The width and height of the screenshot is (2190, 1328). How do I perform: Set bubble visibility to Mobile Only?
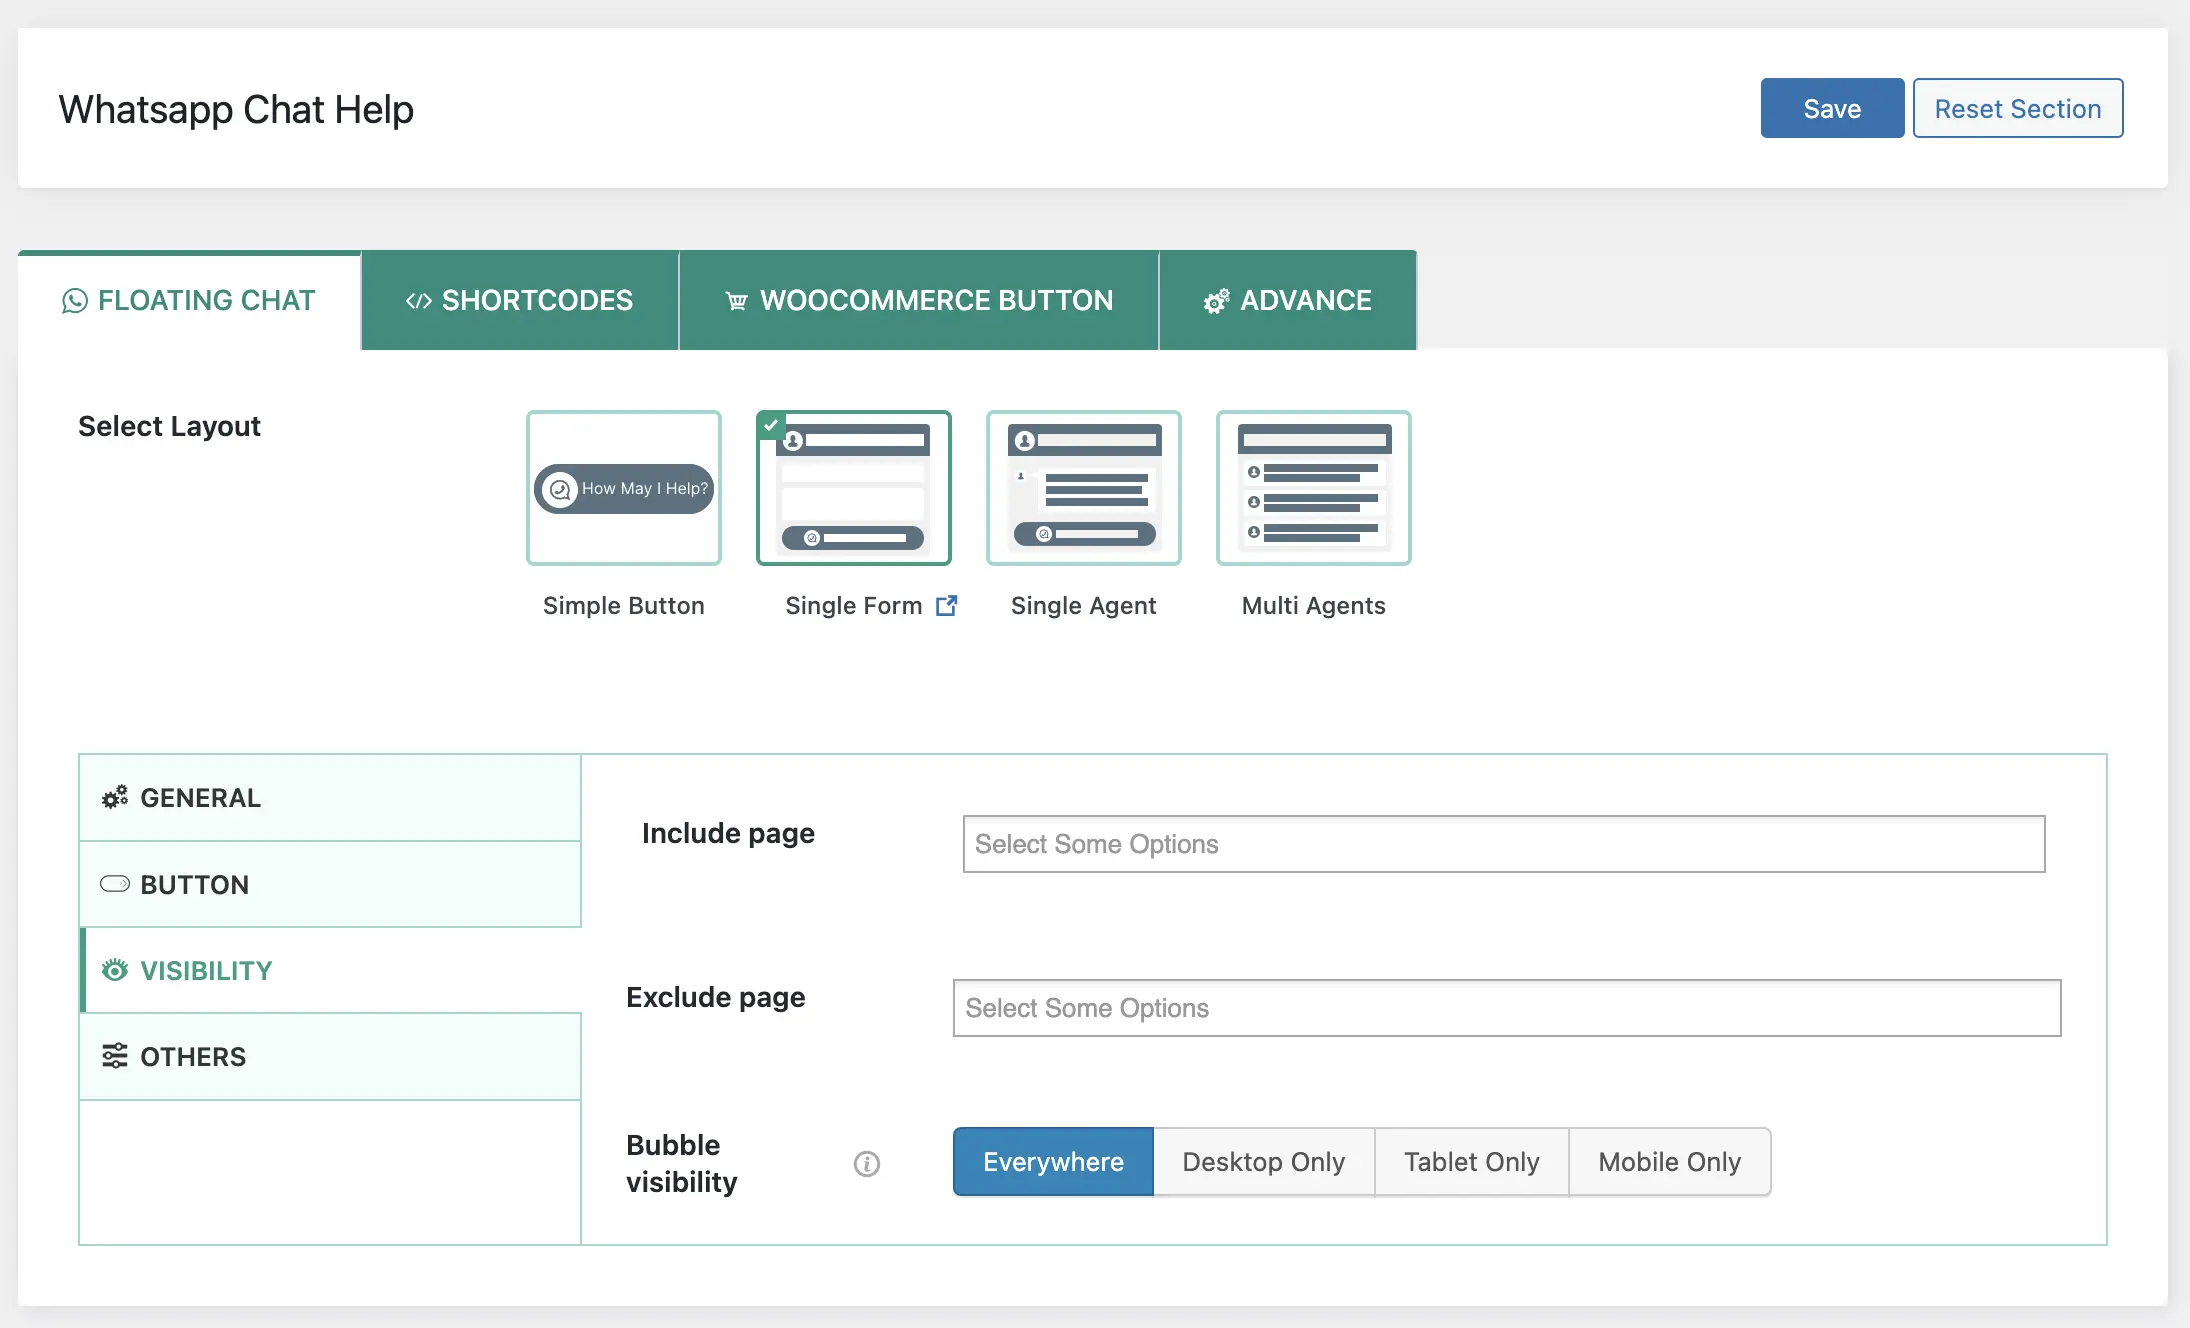(1670, 1162)
